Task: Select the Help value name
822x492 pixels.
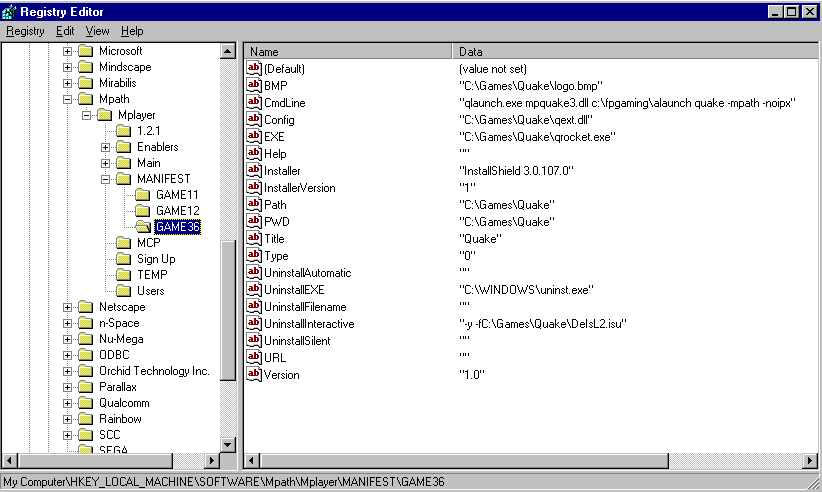Action: [275, 154]
